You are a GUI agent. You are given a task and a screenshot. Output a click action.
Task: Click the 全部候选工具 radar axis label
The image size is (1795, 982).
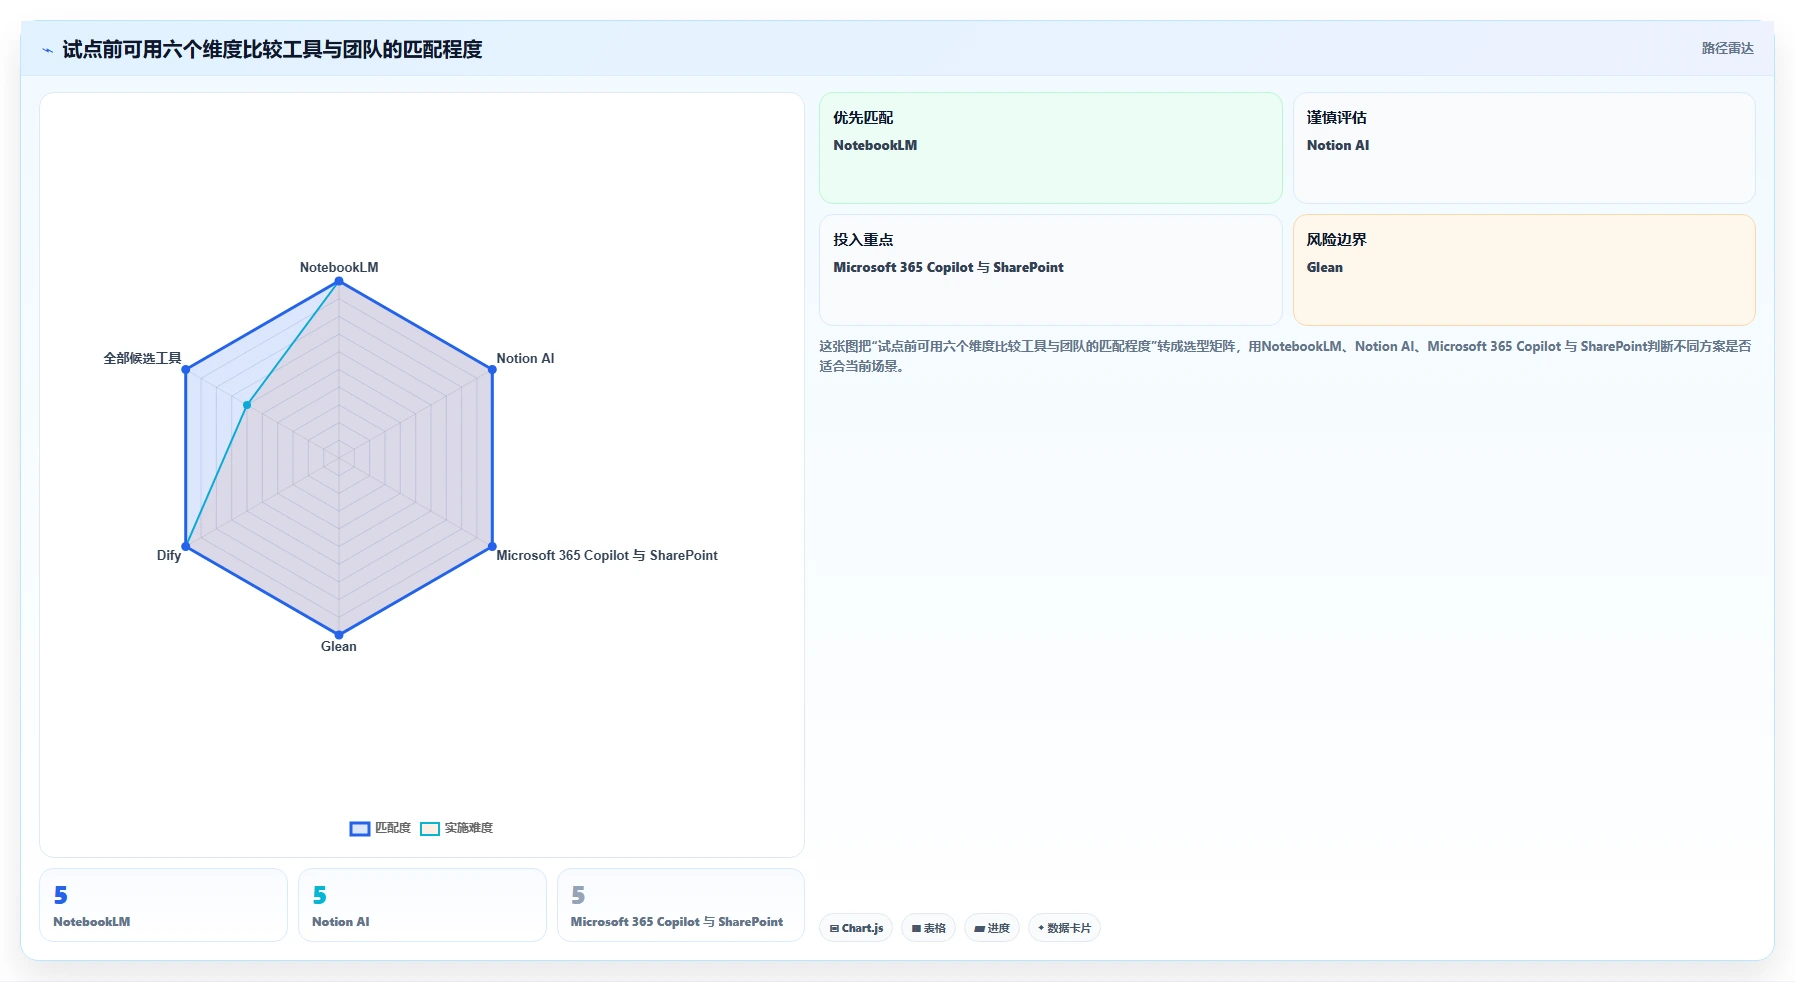coord(143,358)
